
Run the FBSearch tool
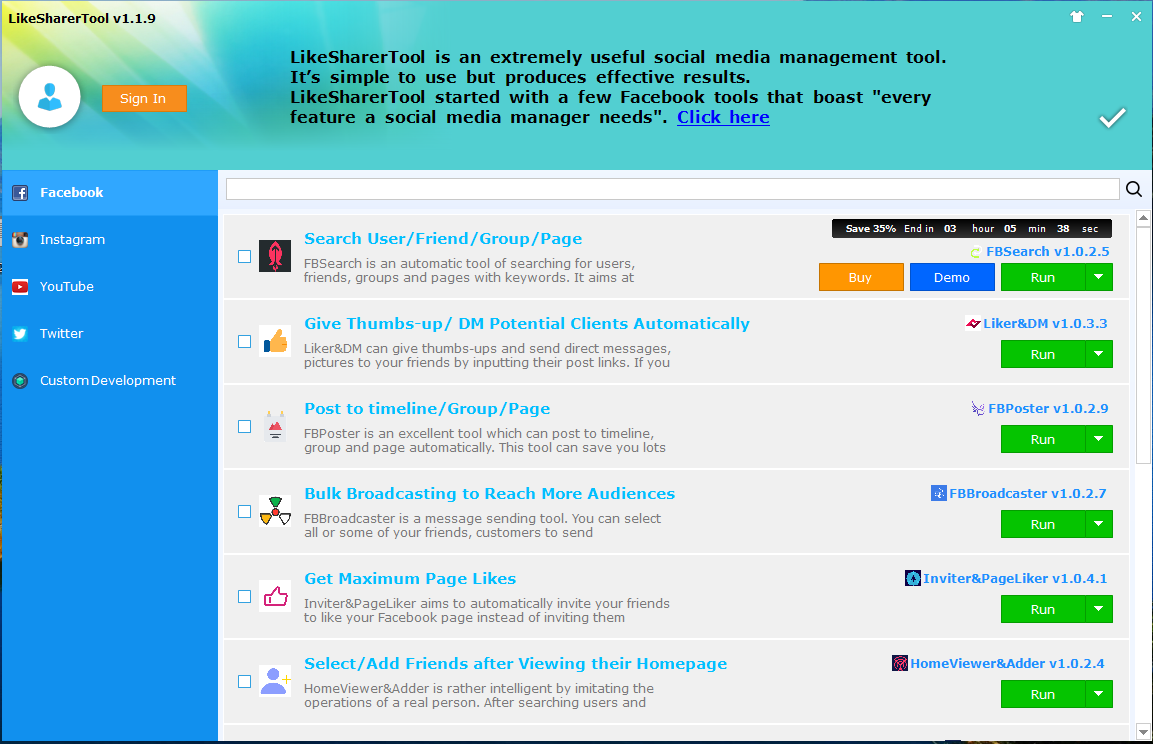click(x=1043, y=277)
